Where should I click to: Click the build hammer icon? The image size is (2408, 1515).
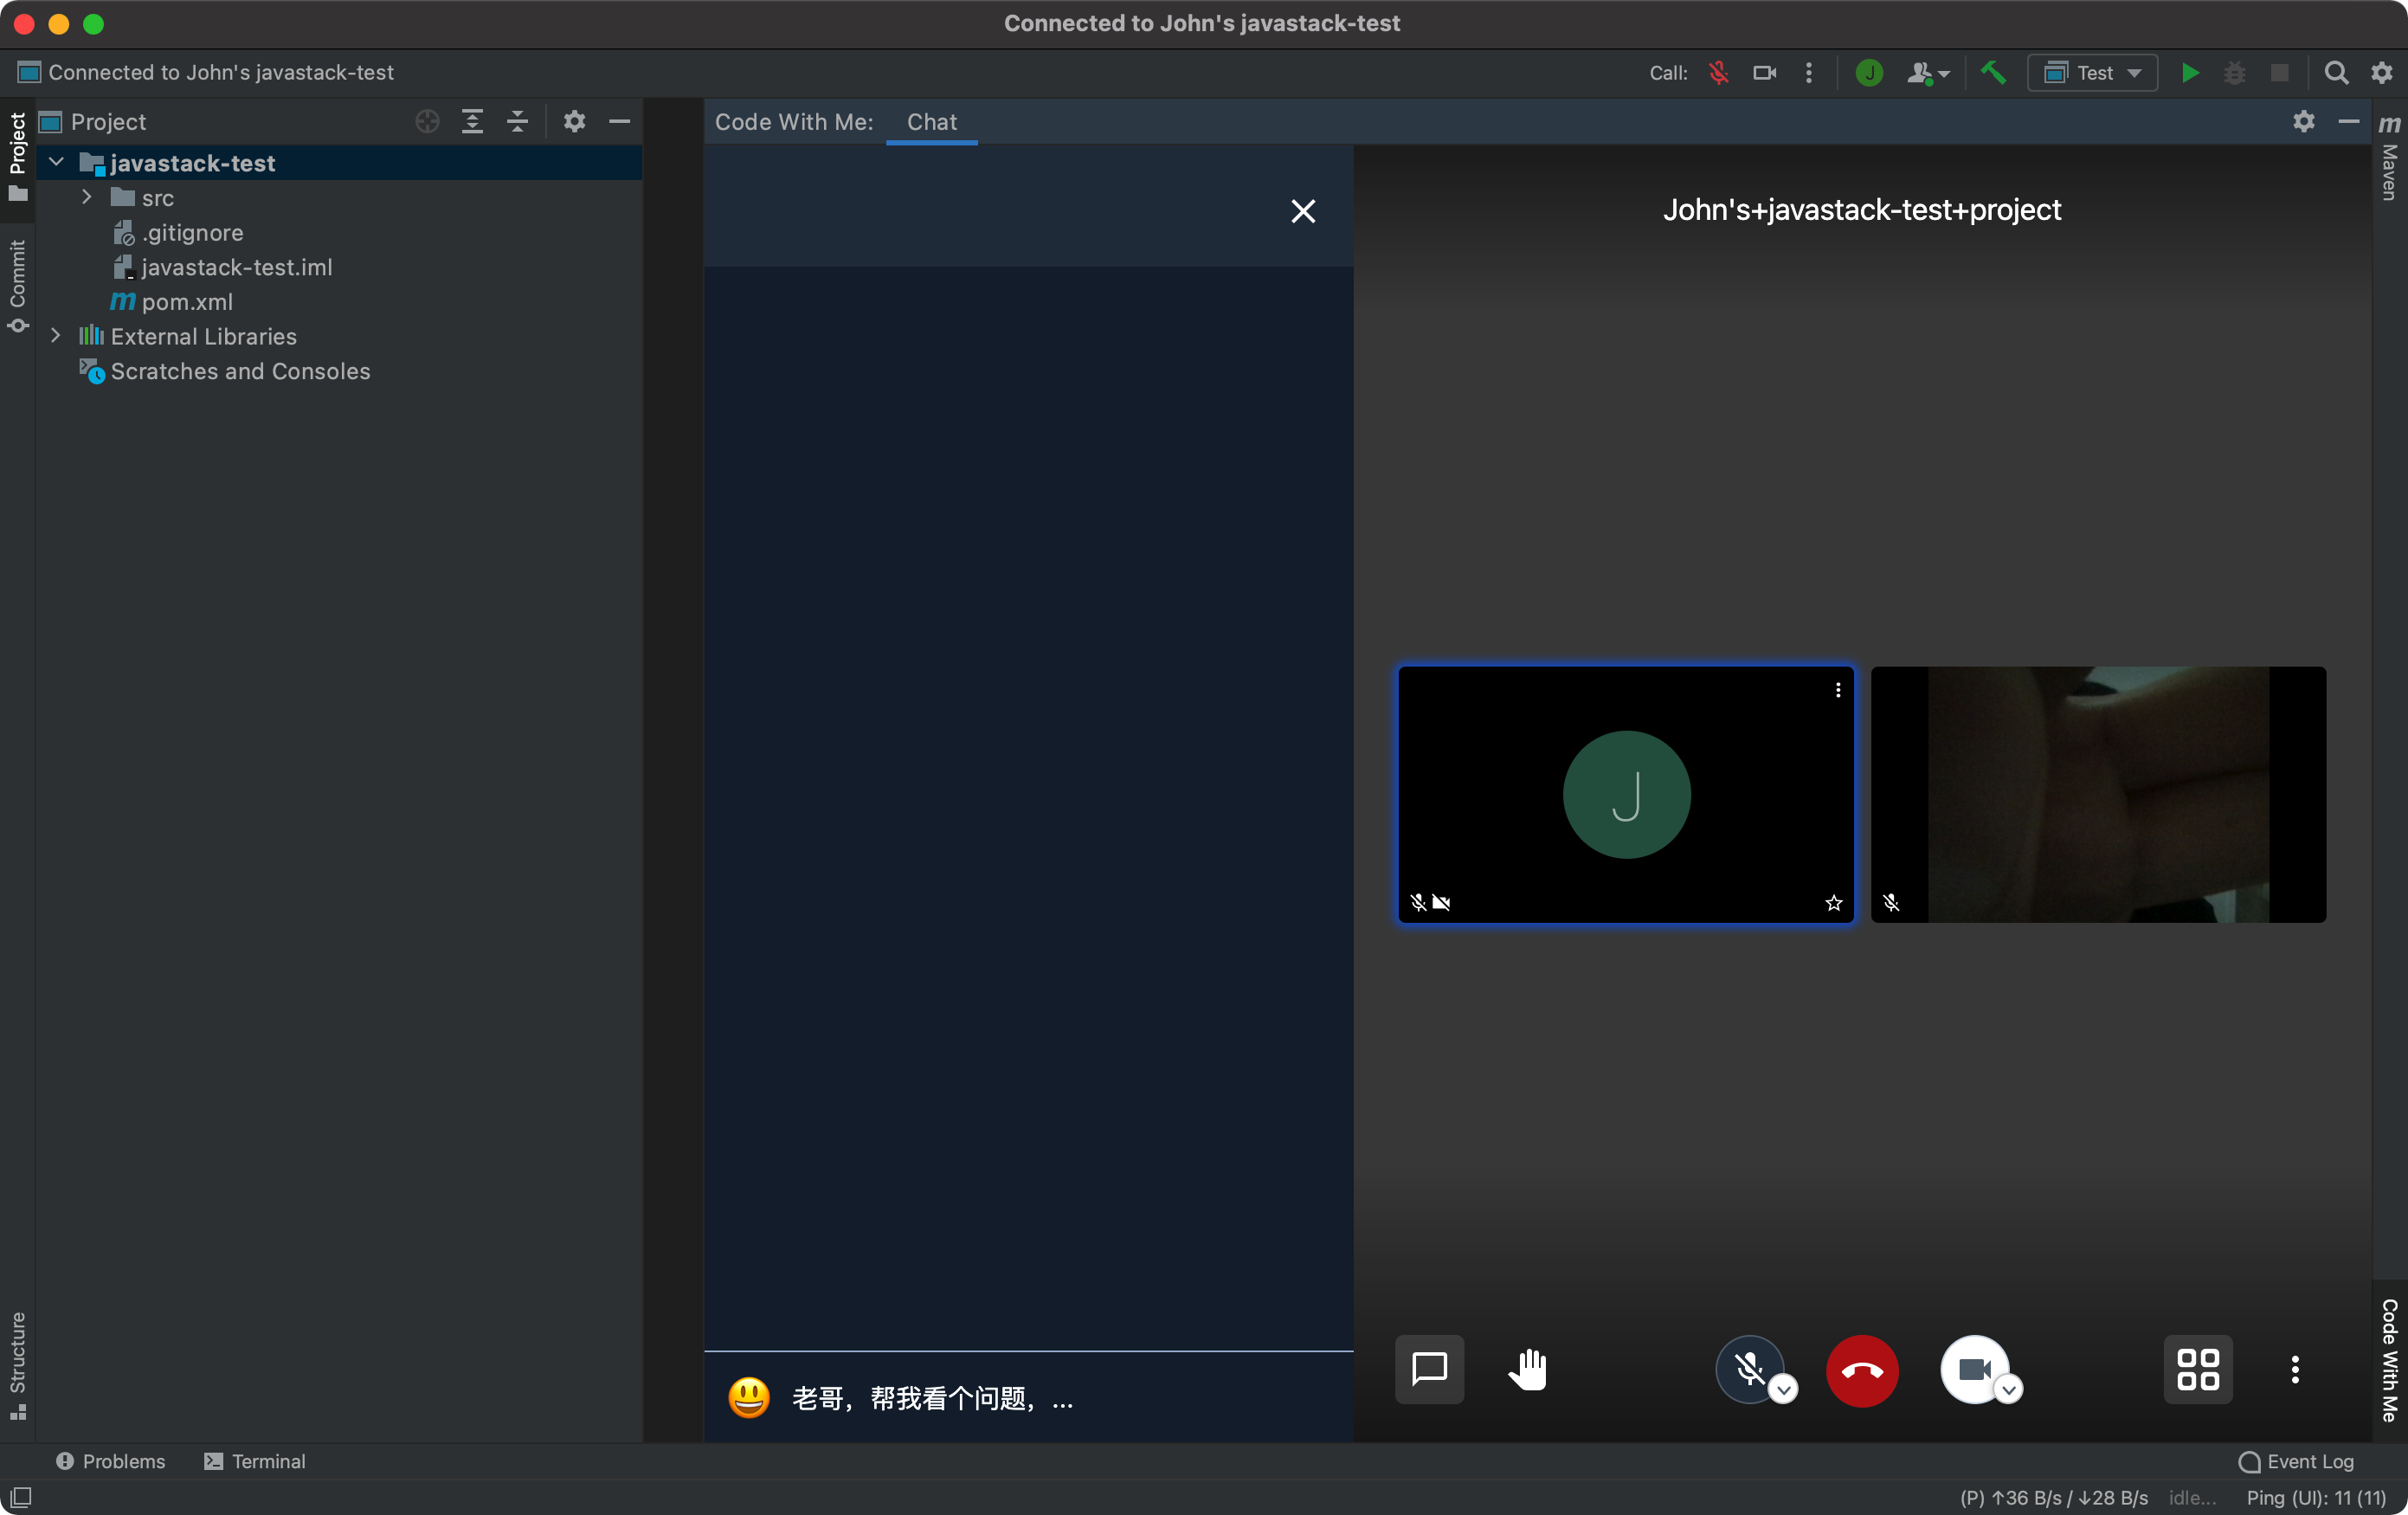[x=1993, y=73]
